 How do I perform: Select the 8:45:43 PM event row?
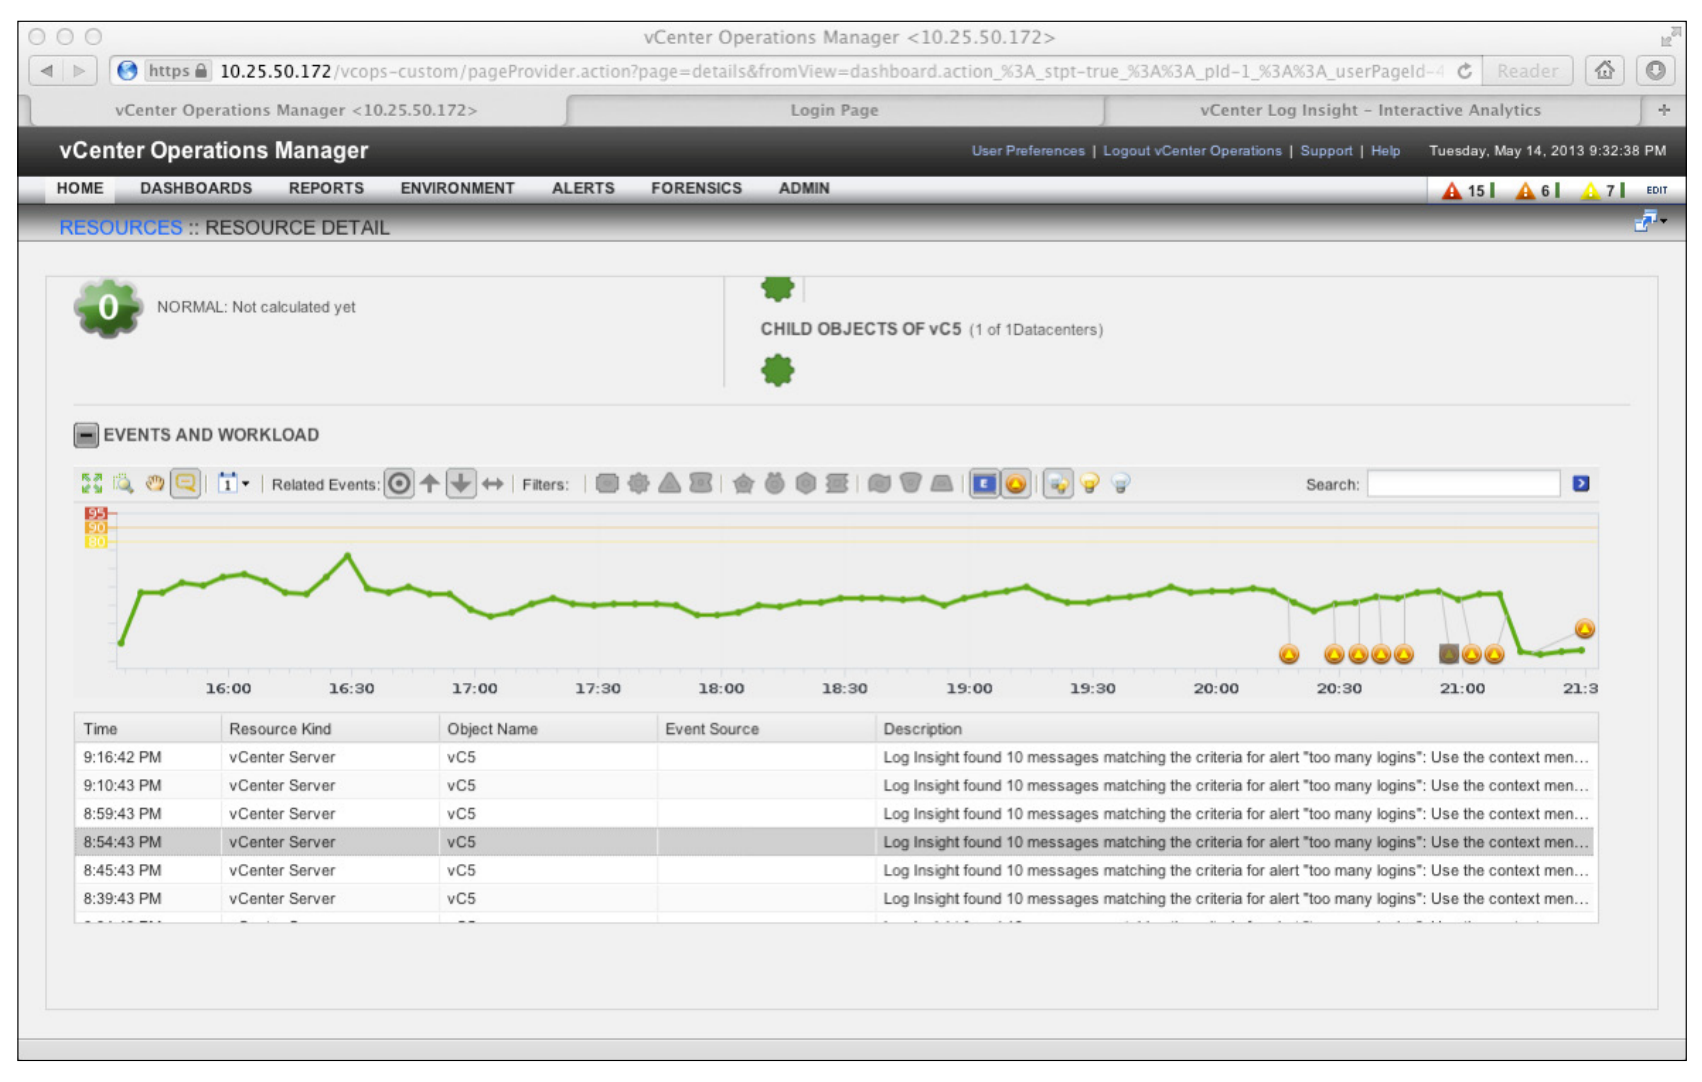tap(836, 870)
